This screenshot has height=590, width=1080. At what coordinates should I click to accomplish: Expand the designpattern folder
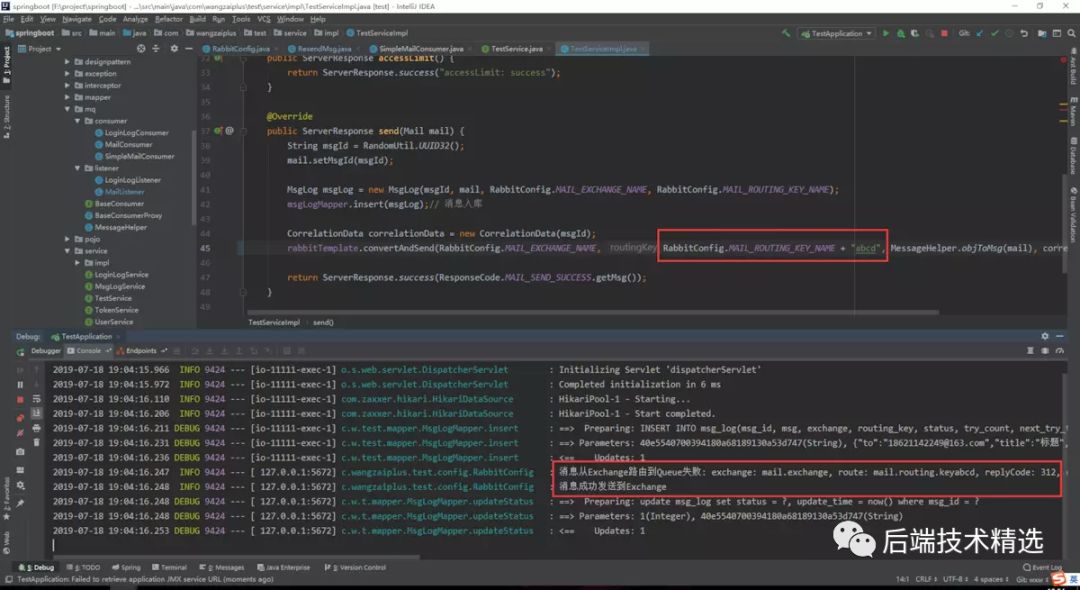click(x=67, y=62)
